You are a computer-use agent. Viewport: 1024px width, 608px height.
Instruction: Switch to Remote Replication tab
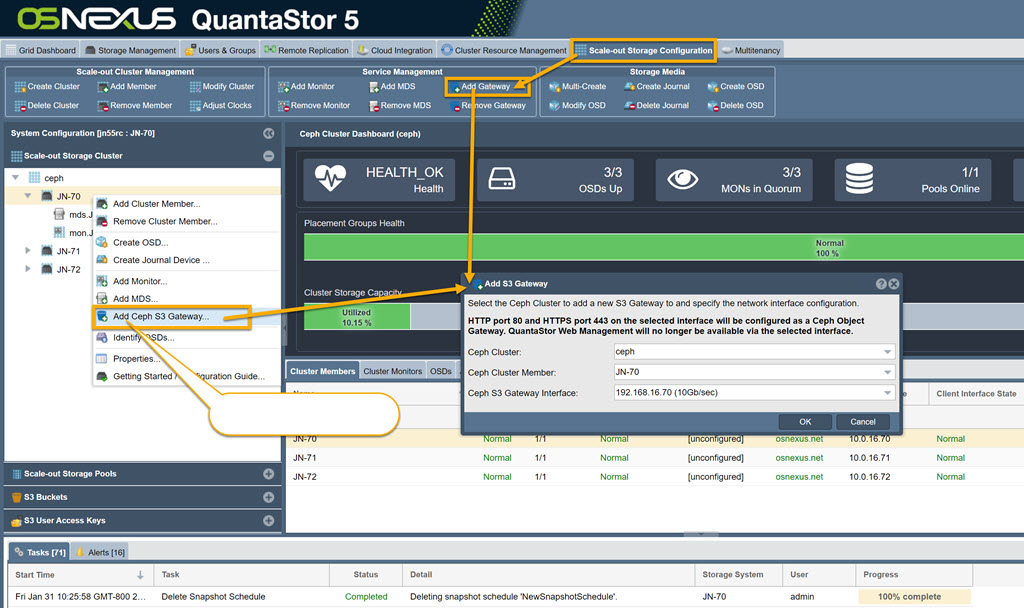point(306,50)
